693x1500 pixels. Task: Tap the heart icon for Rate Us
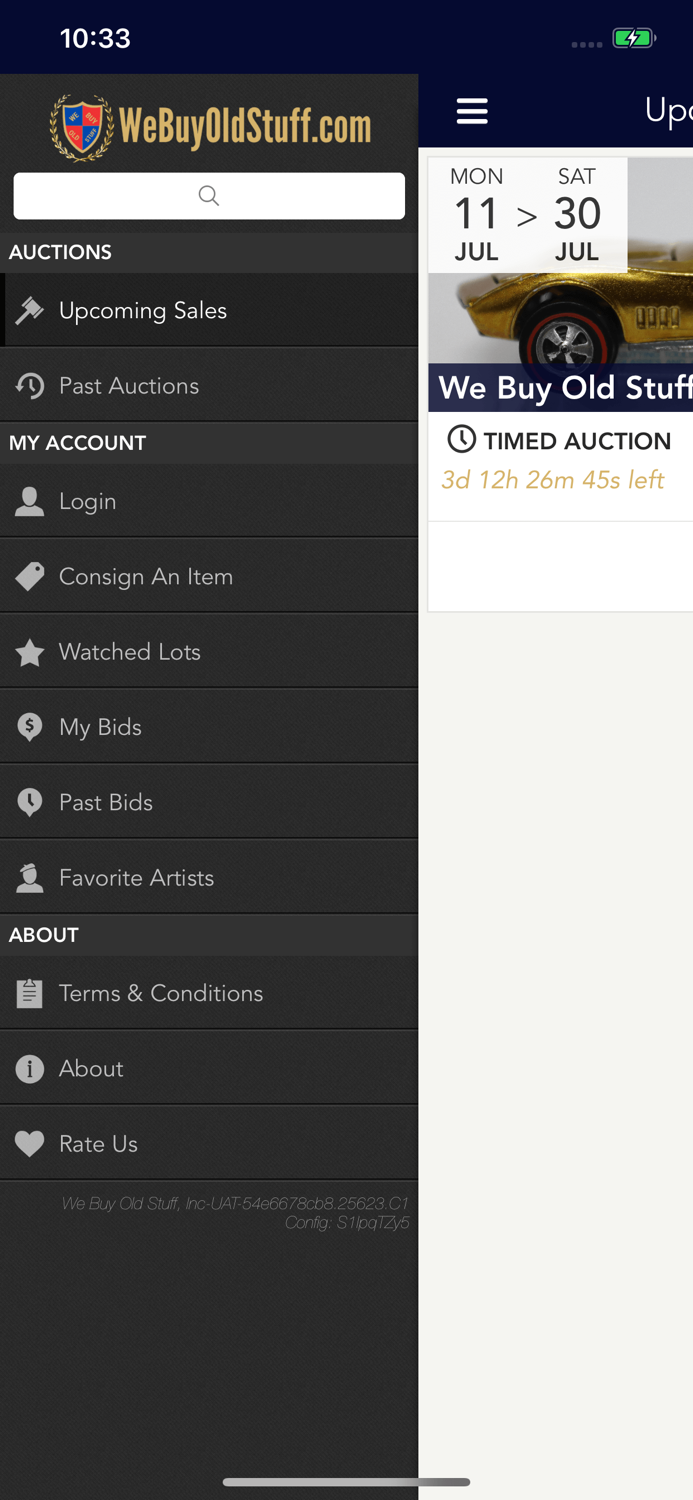(x=30, y=1144)
